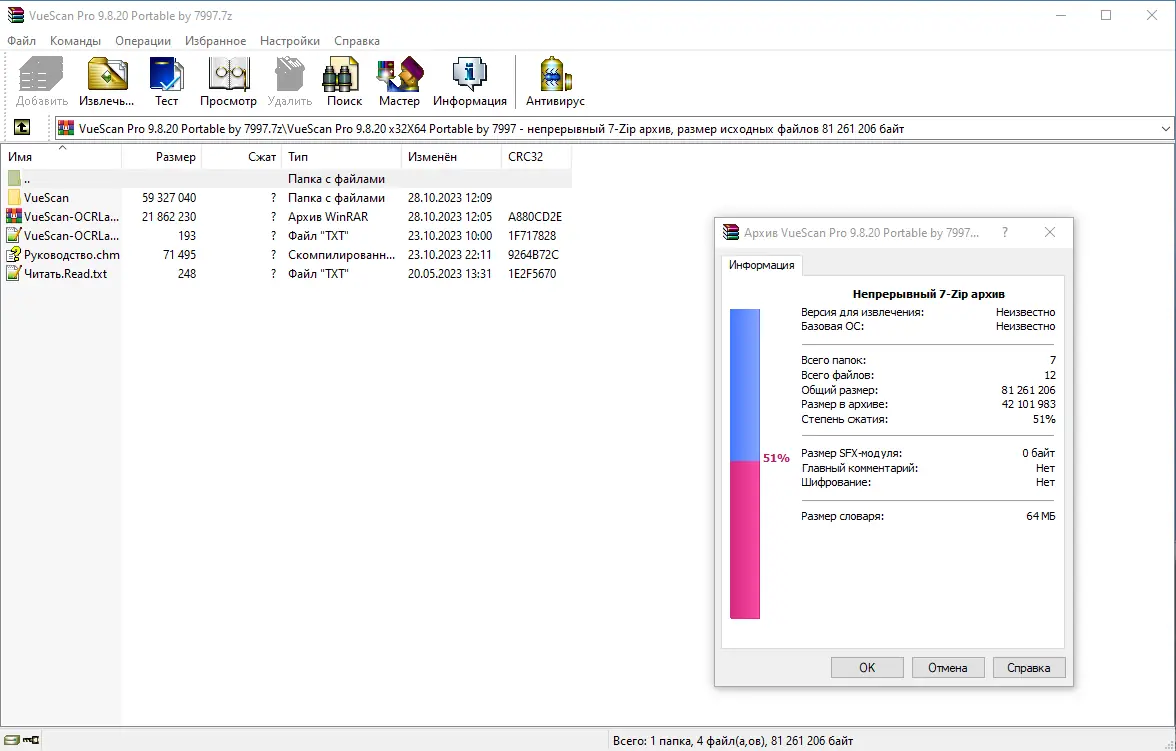
Task: Open the Файл menu
Action: 22,41
